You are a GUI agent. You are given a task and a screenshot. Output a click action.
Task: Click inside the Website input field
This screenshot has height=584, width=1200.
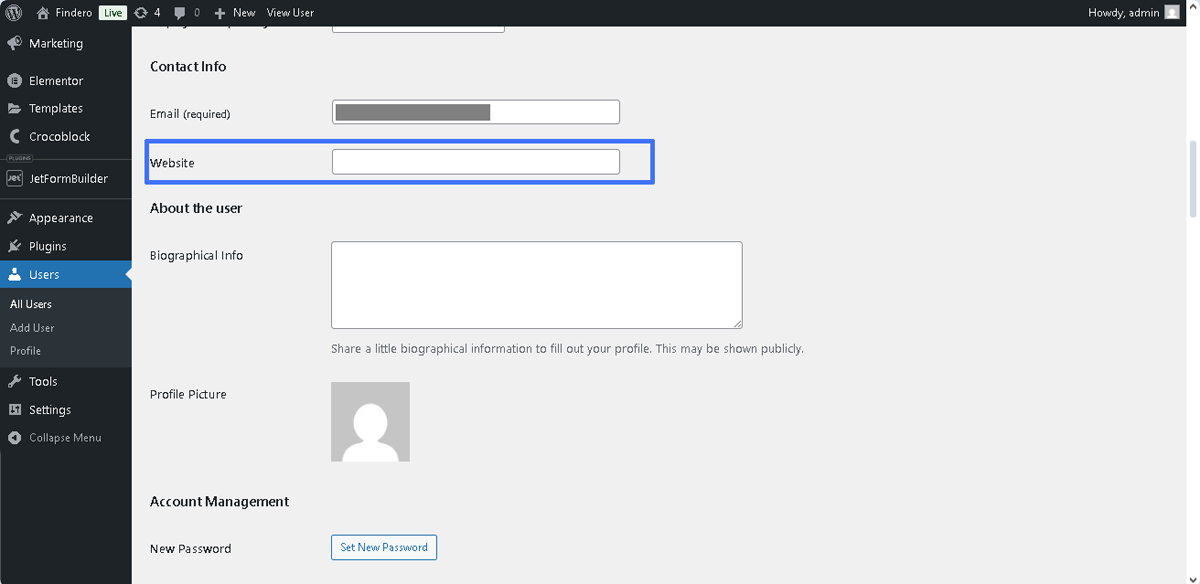475,161
